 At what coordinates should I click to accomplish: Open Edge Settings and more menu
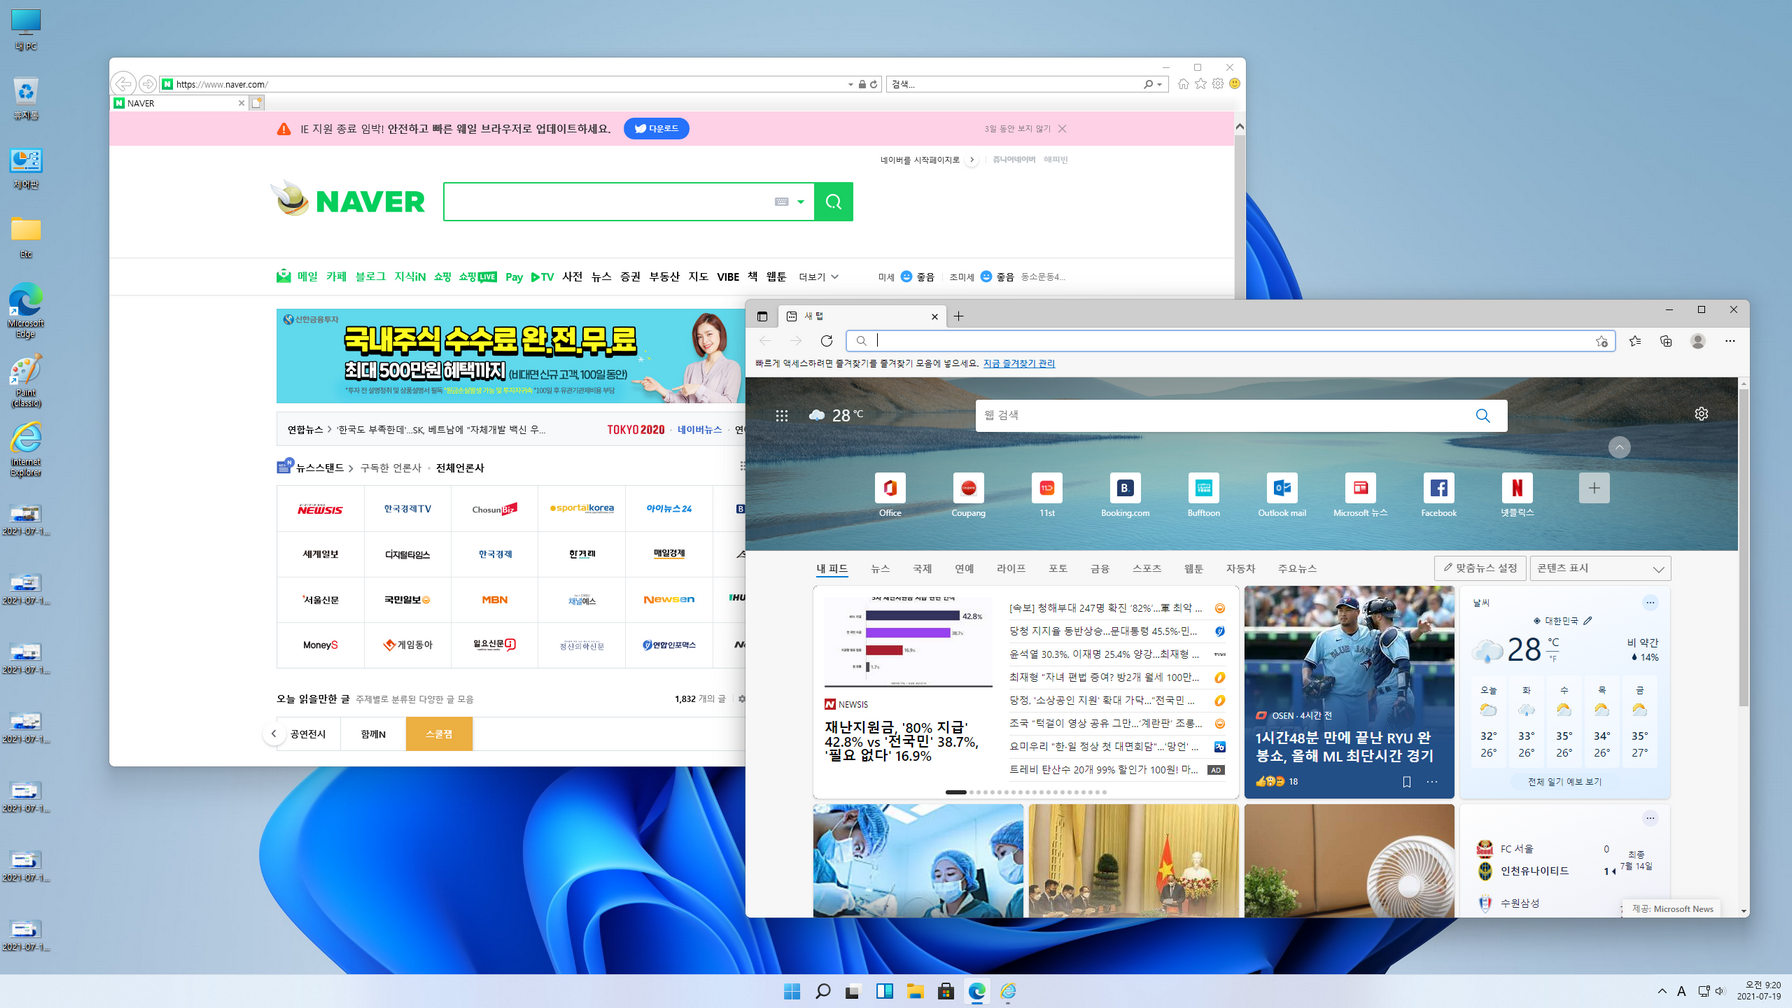[1730, 341]
